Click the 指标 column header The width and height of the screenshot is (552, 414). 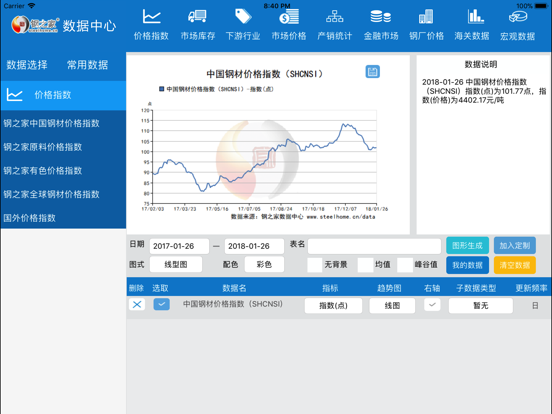pyautogui.click(x=330, y=288)
